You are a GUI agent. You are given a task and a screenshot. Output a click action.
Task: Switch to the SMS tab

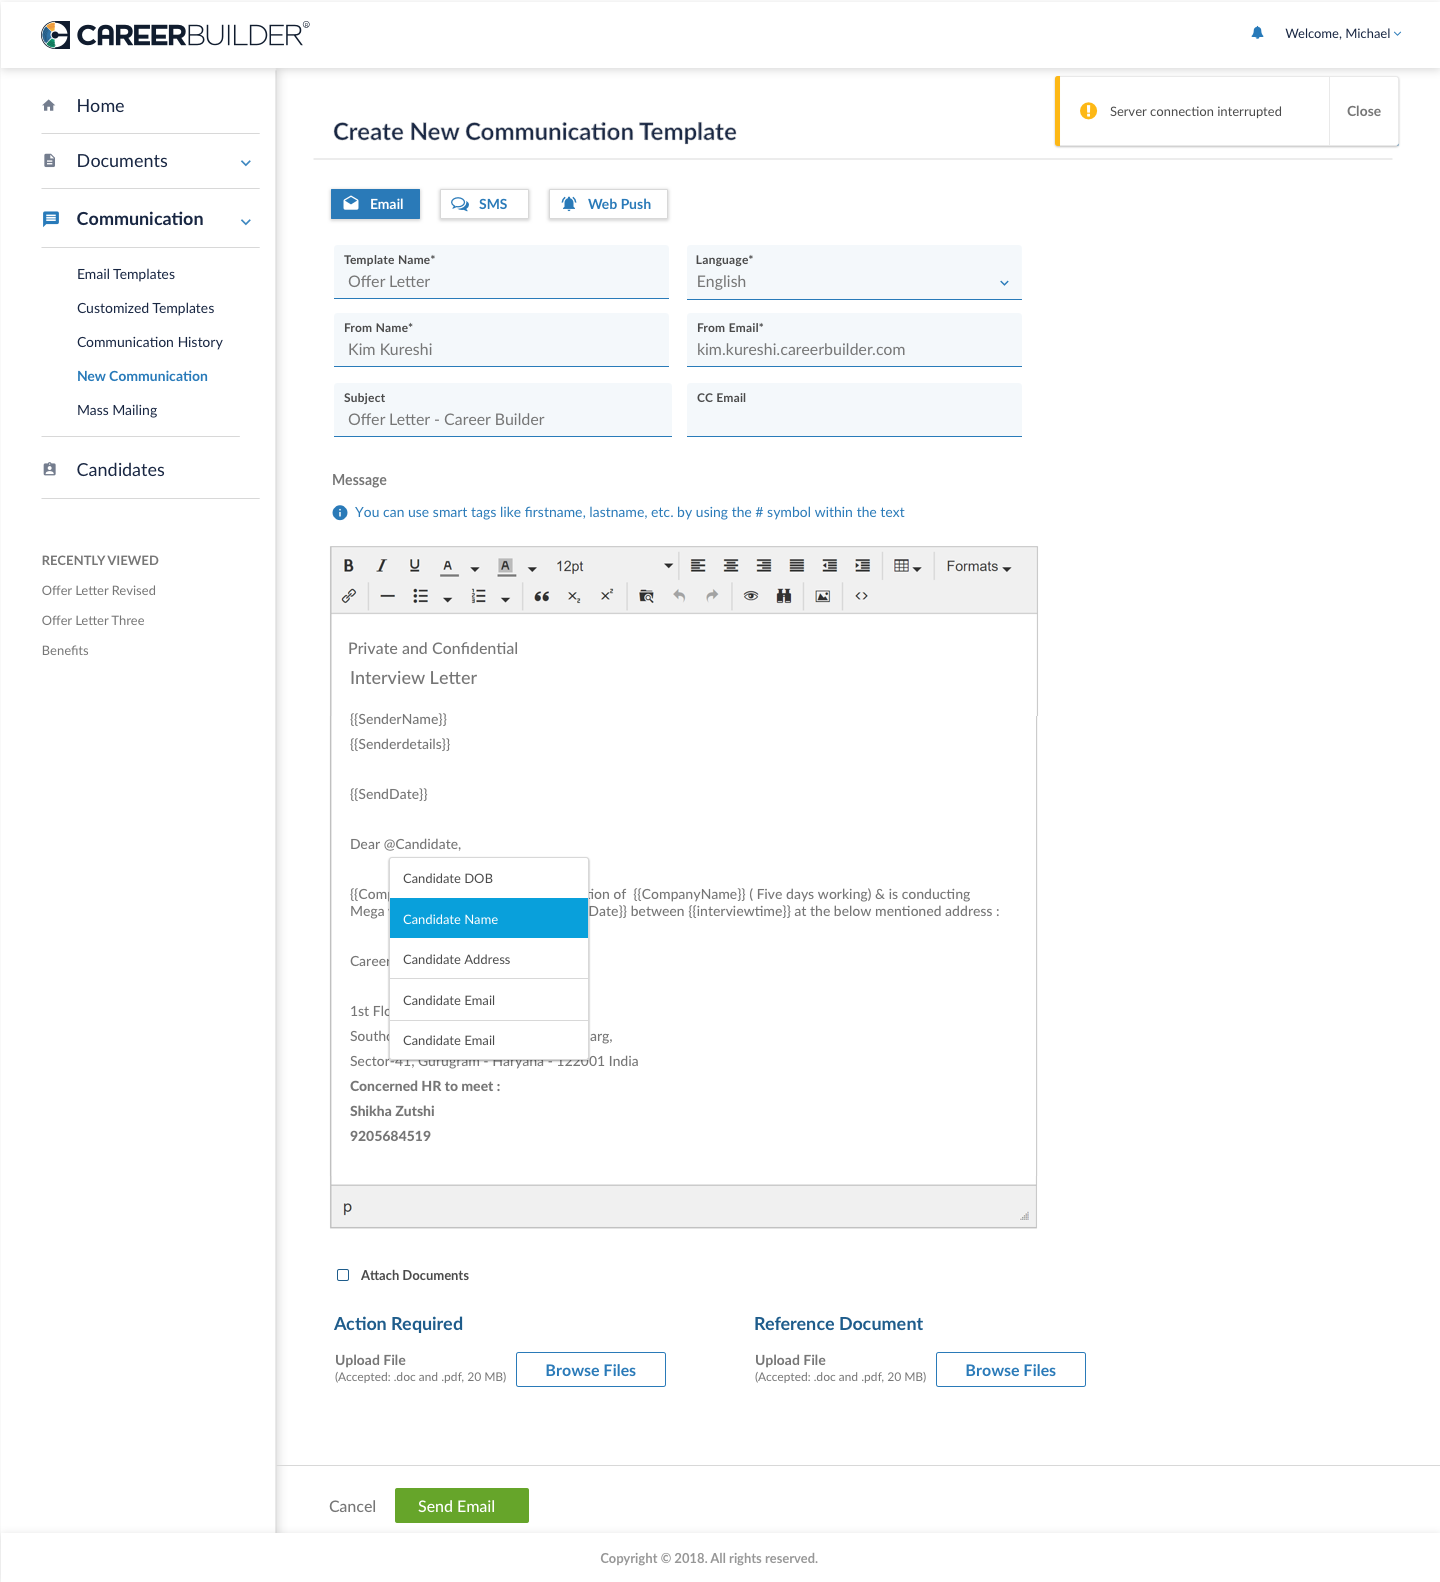[x=482, y=204]
